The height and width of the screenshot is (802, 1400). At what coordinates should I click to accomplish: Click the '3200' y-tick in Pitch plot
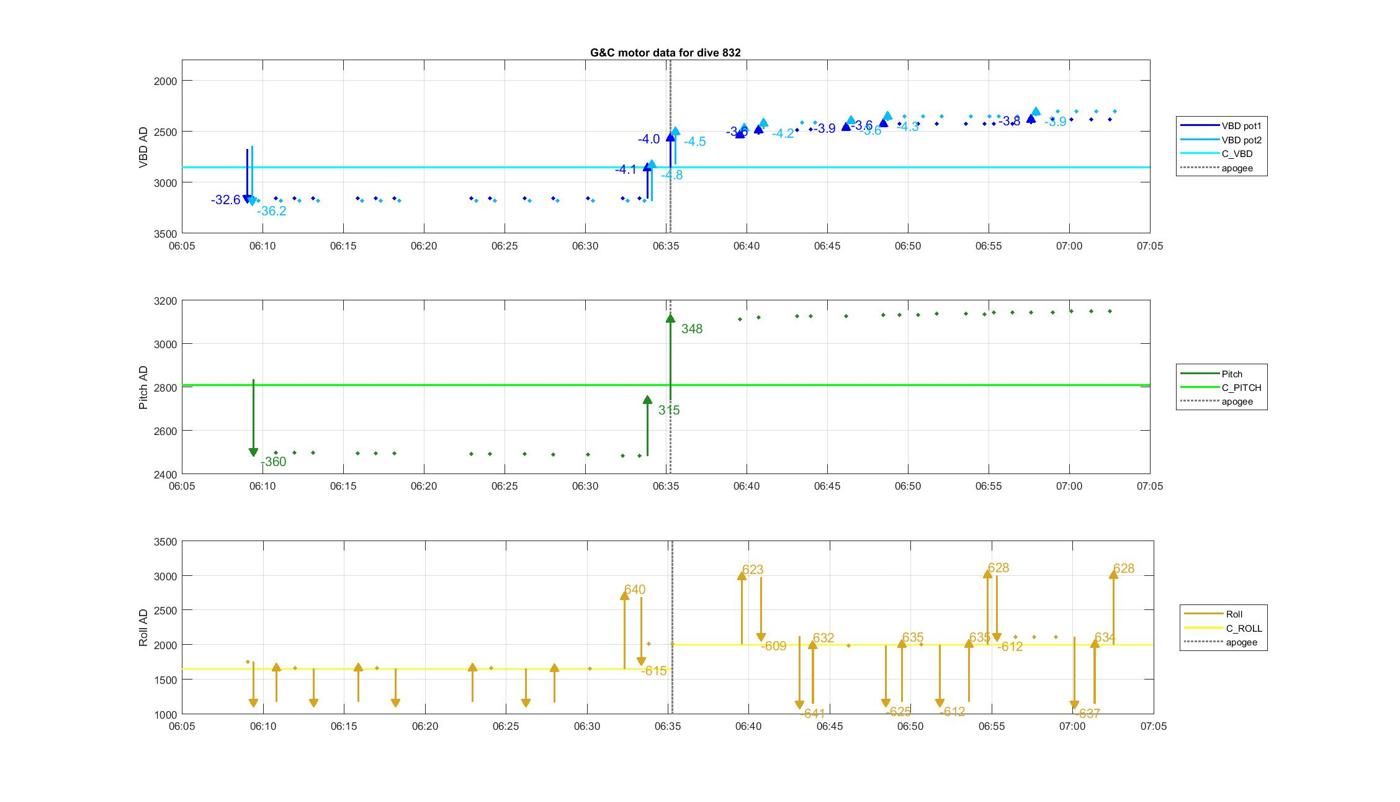[165, 301]
